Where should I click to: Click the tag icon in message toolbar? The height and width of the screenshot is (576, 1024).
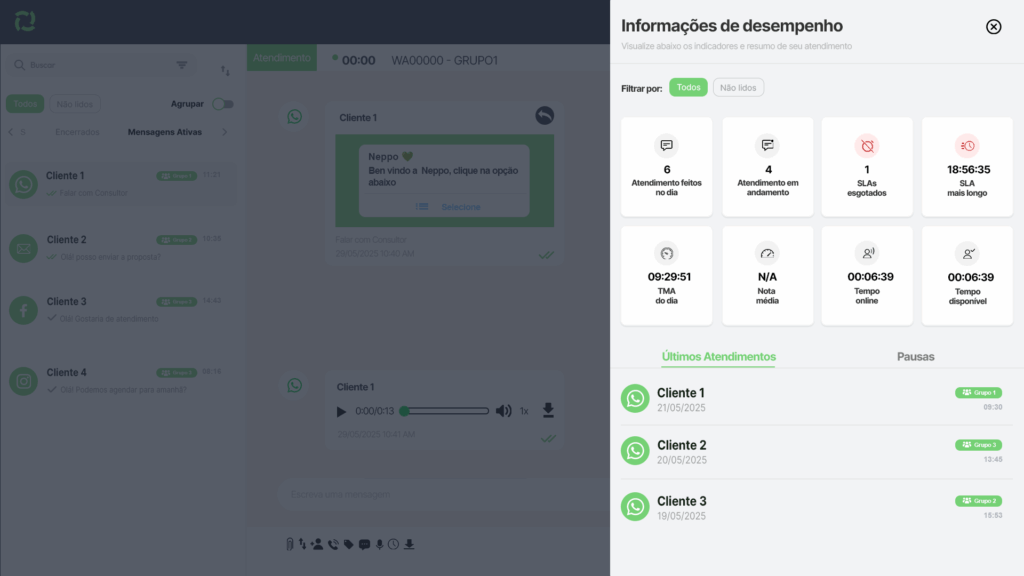[x=348, y=544]
